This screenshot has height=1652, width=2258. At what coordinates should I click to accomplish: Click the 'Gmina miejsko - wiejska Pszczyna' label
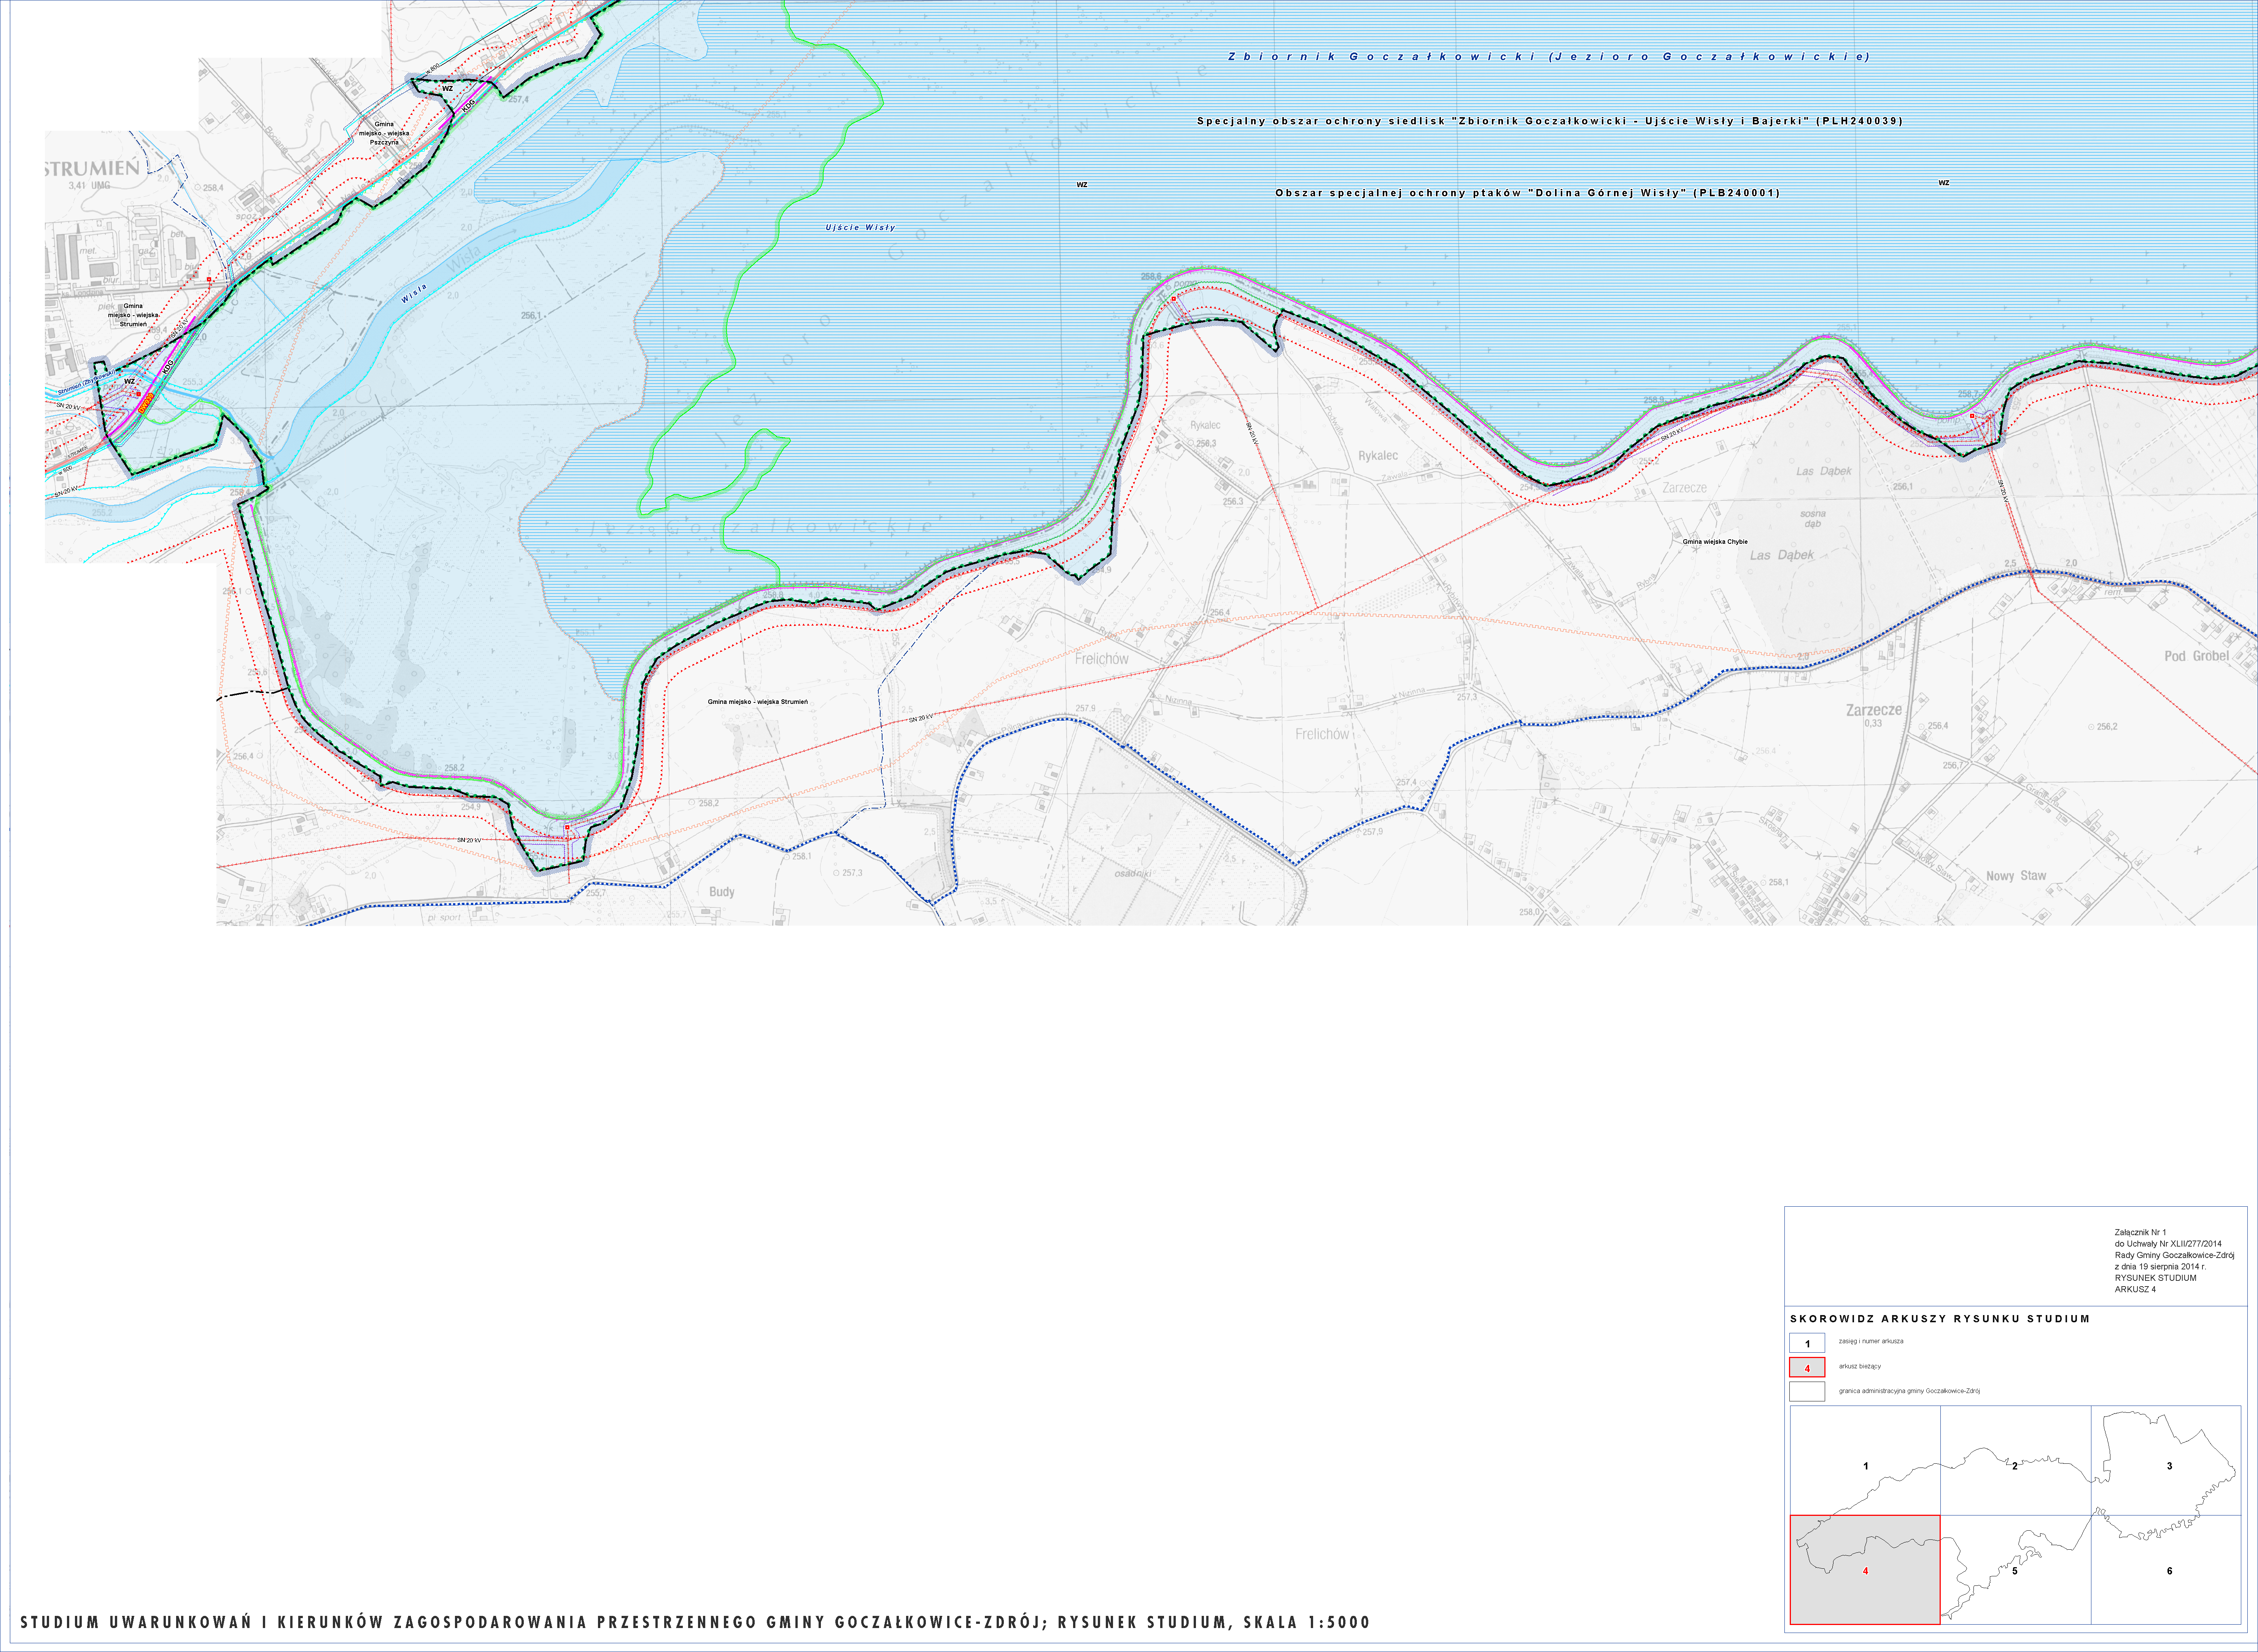pyautogui.click(x=384, y=133)
